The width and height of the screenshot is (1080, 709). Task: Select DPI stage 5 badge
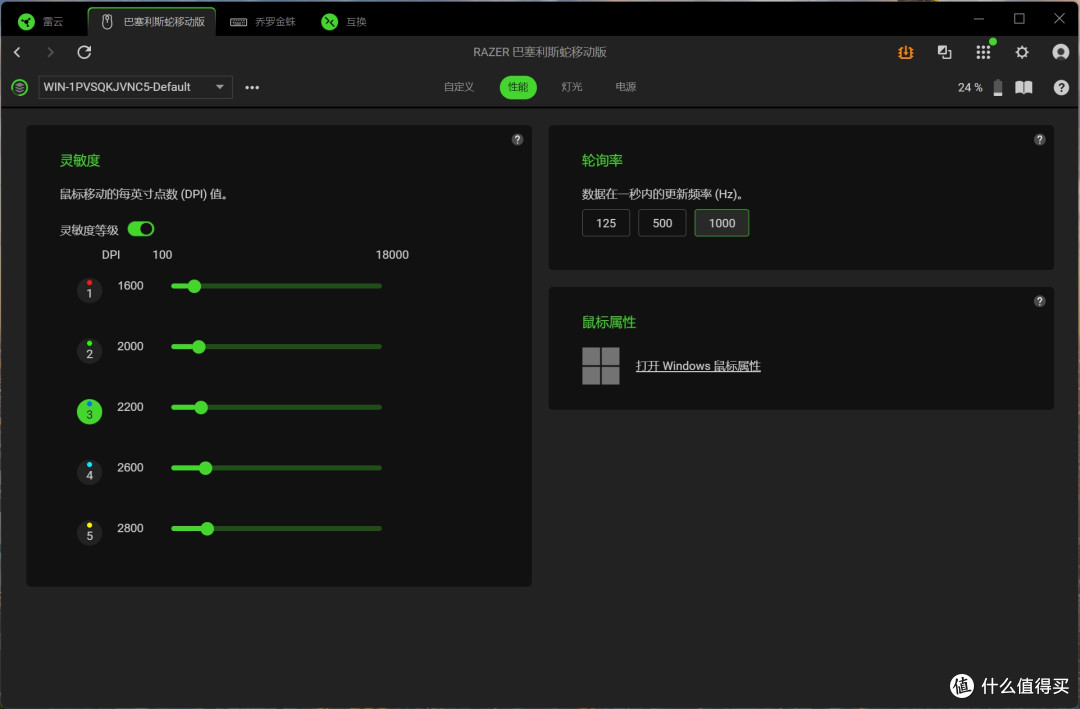[x=90, y=533]
